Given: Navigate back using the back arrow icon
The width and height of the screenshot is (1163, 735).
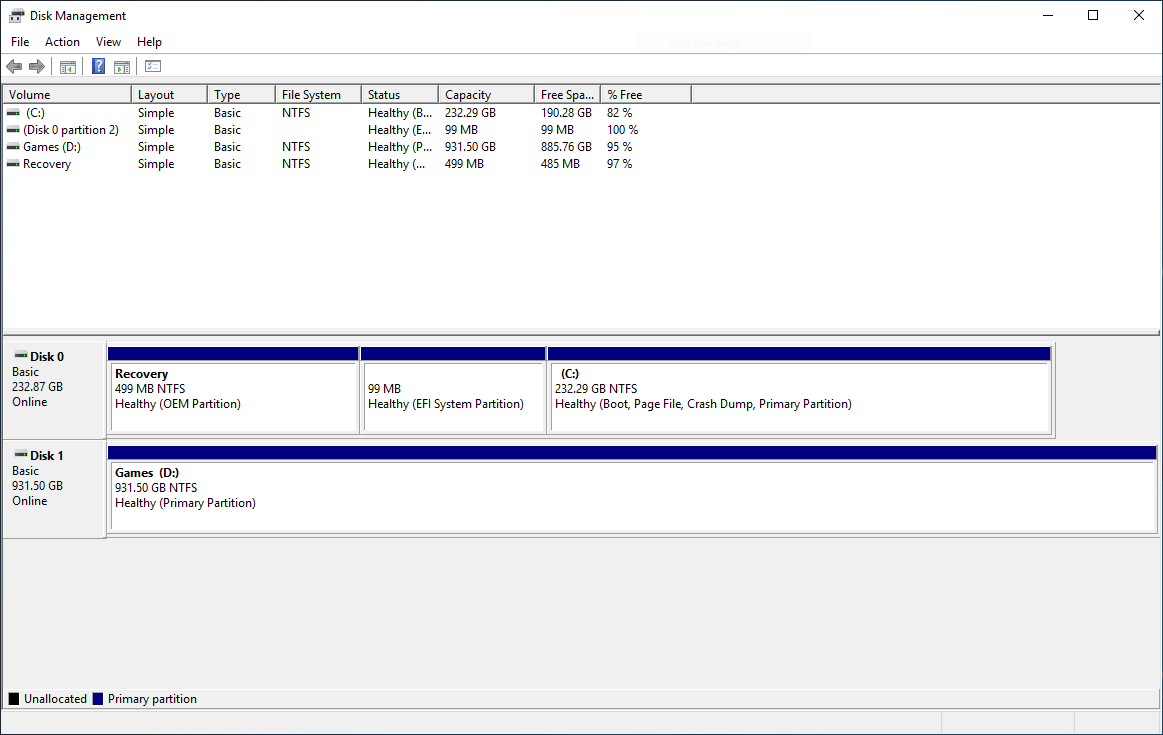Looking at the screenshot, I should [14, 66].
